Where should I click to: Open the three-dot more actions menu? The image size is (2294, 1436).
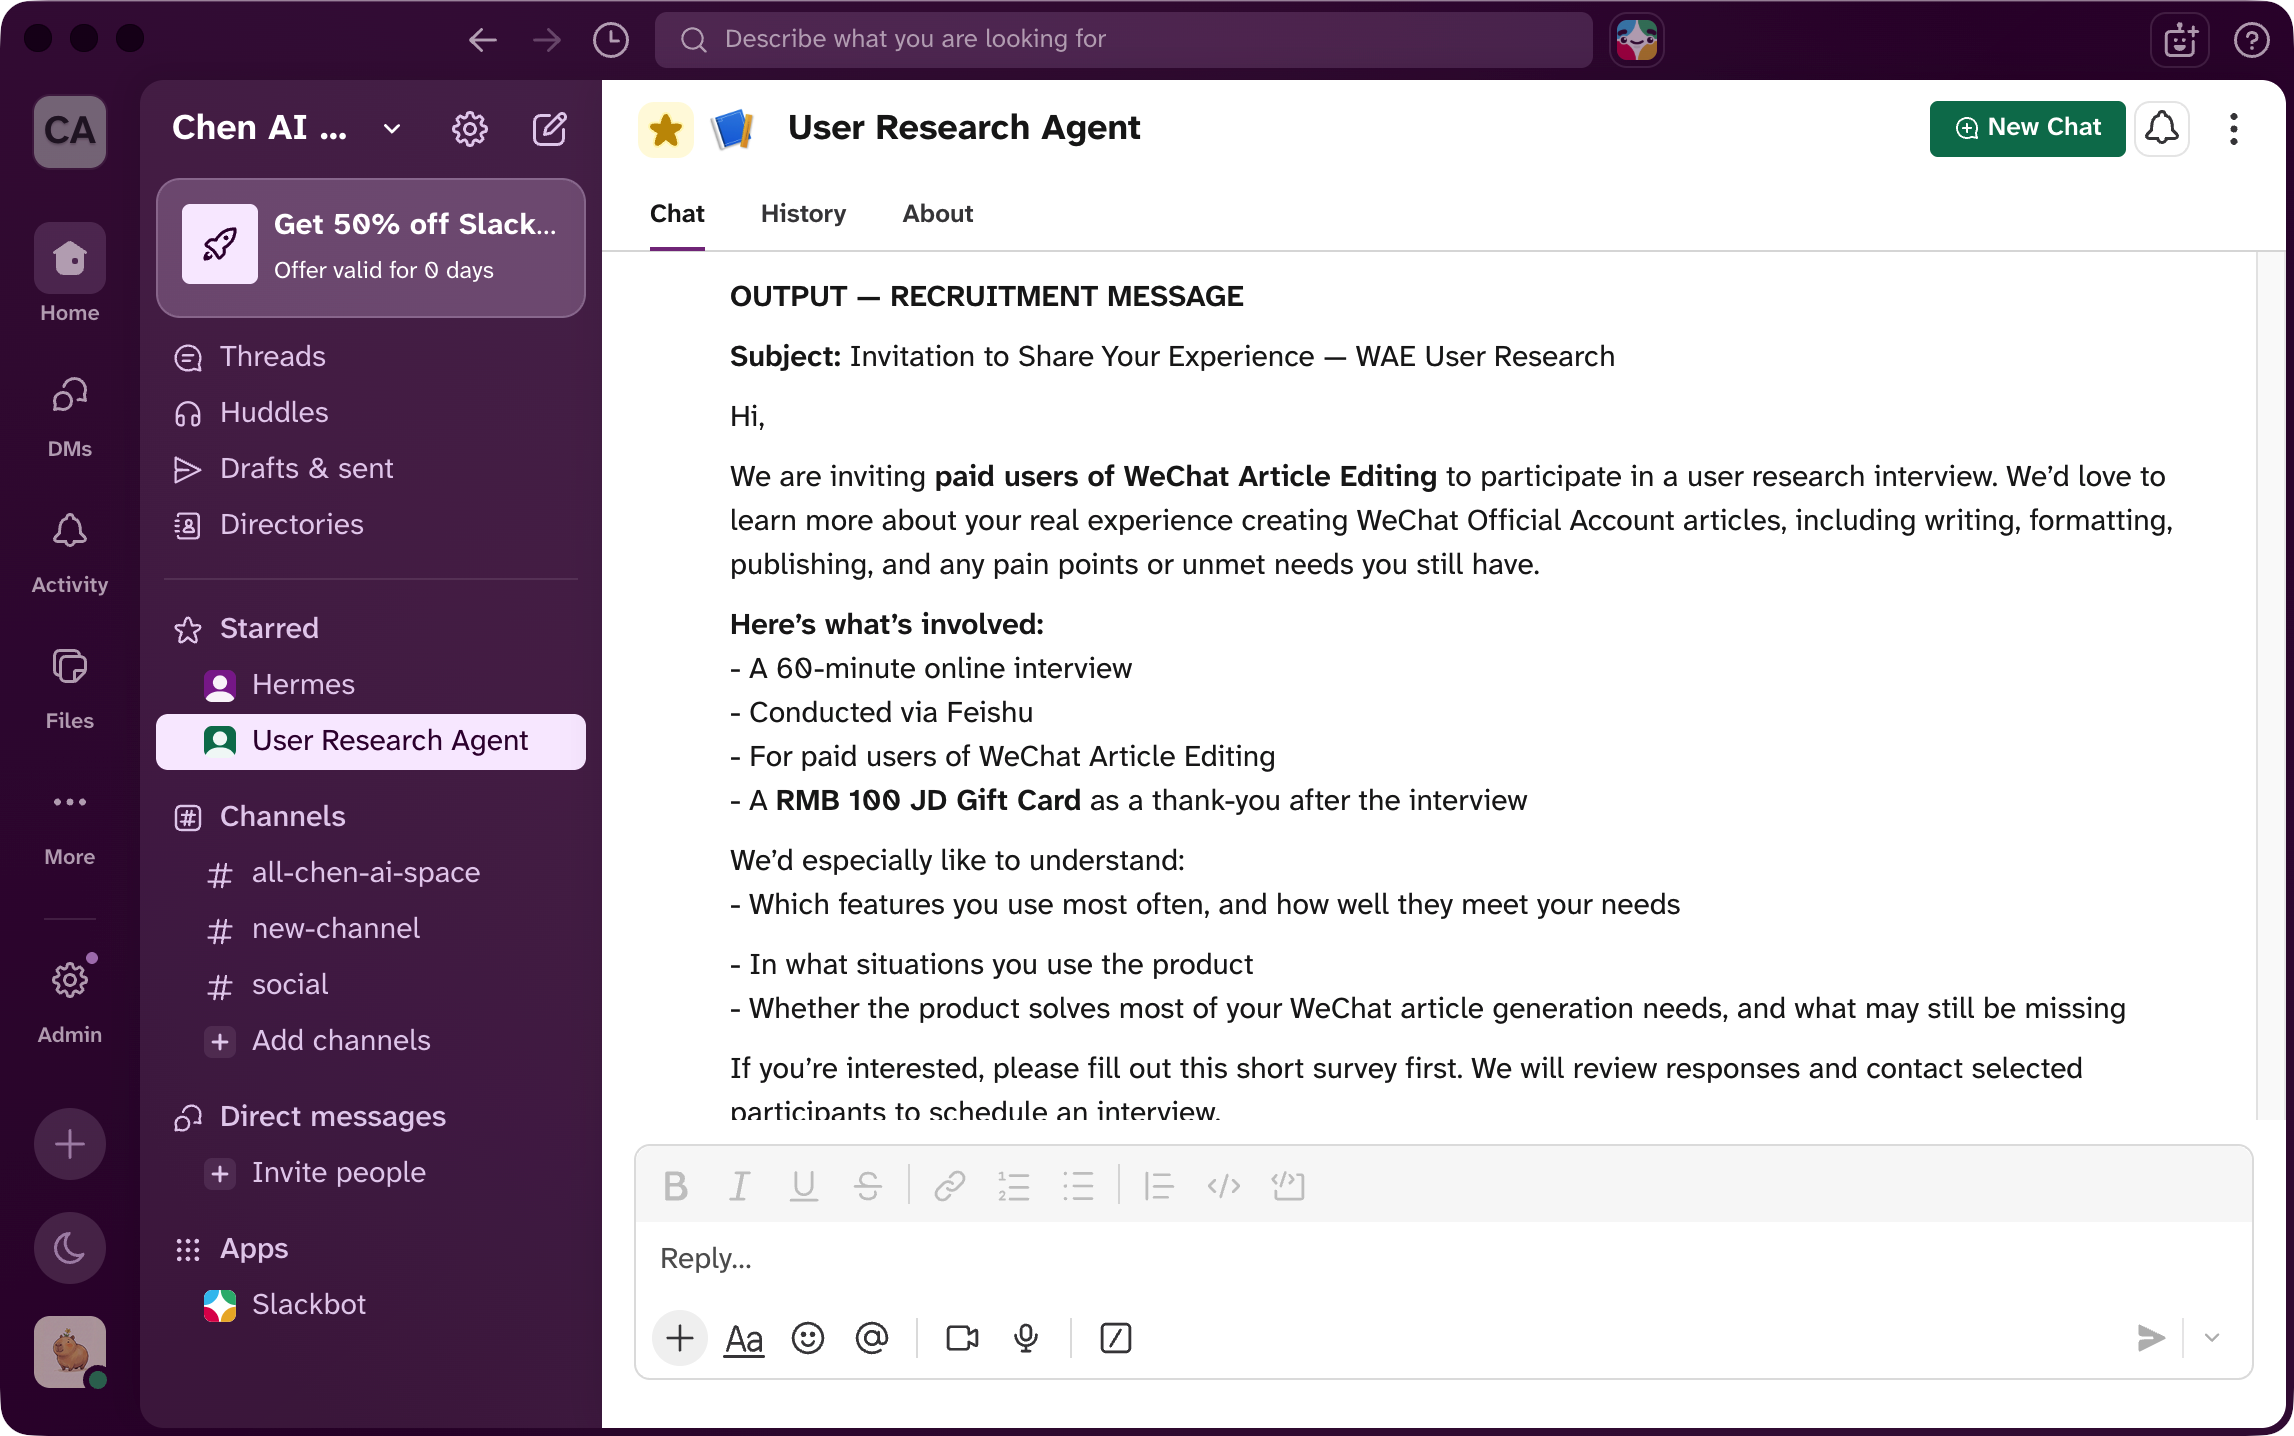point(2234,129)
